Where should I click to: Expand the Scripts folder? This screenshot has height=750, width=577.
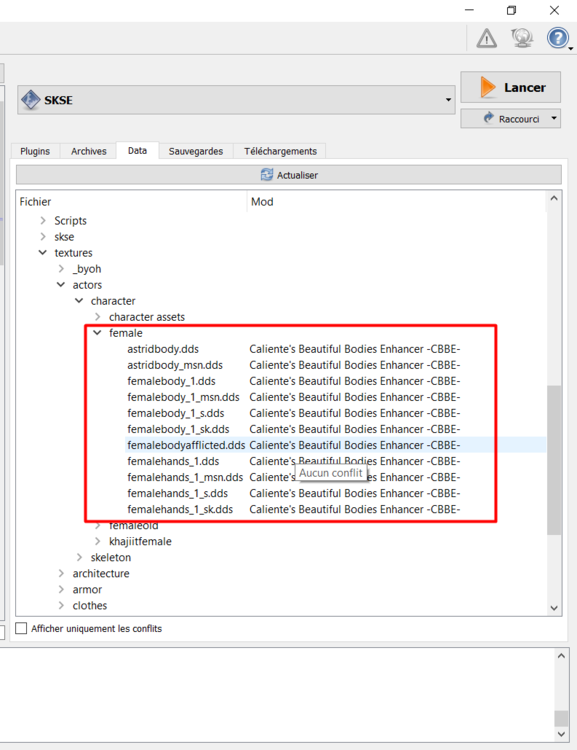click(x=43, y=221)
